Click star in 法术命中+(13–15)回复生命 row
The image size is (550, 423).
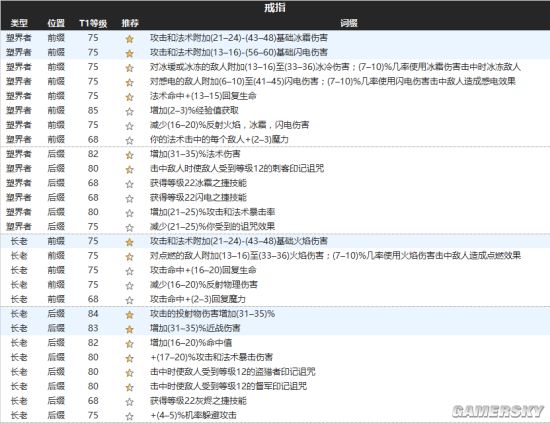pyautogui.click(x=129, y=97)
